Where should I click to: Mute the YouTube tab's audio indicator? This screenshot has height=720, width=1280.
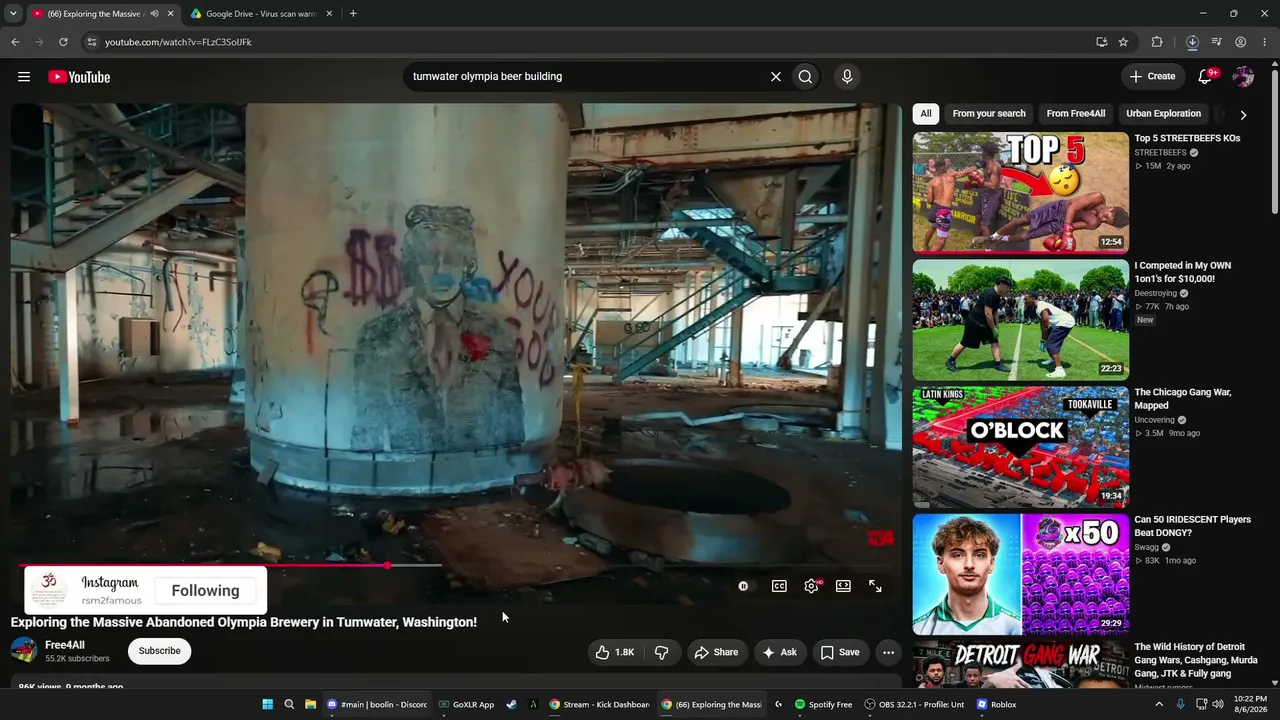point(154,14)
